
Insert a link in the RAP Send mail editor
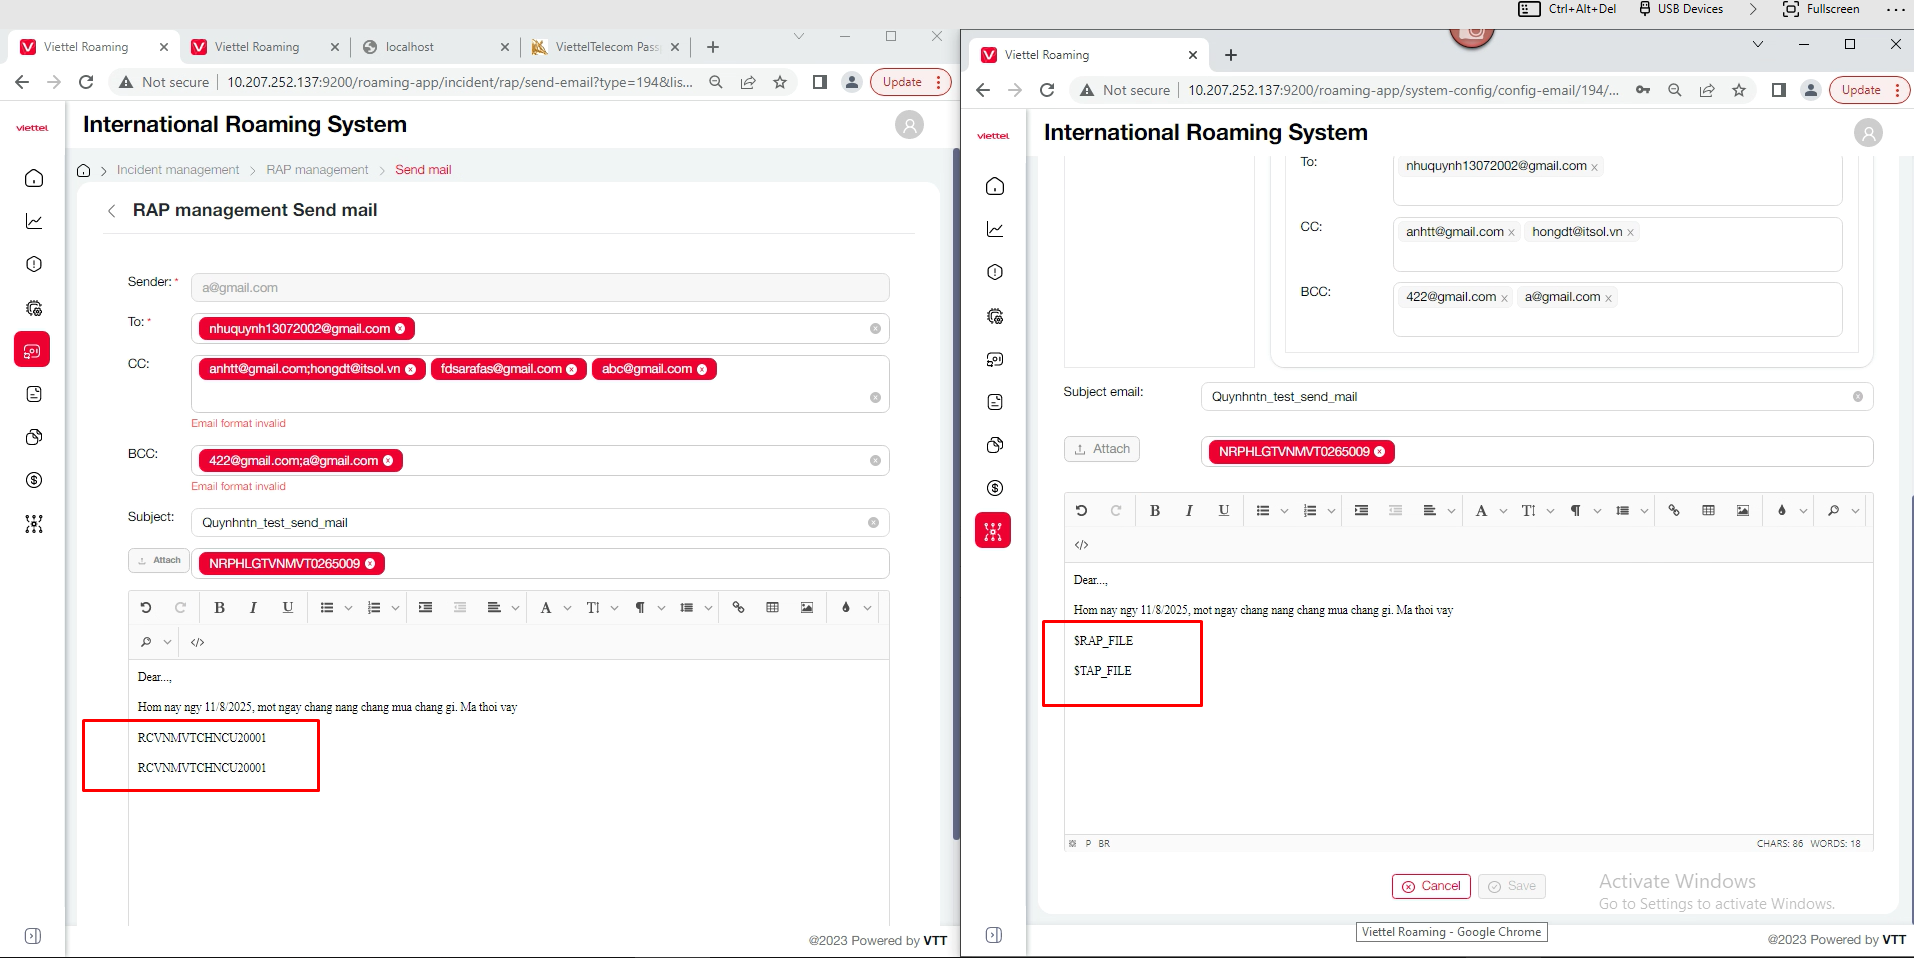point(738,608)
